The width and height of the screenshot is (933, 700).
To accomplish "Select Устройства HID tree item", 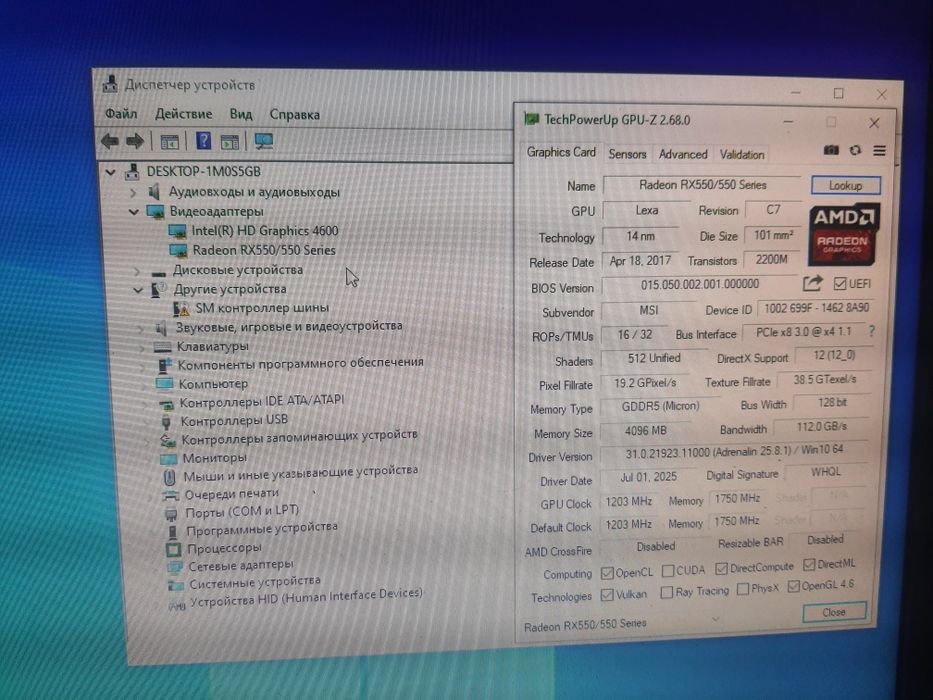I will [306, 598].
